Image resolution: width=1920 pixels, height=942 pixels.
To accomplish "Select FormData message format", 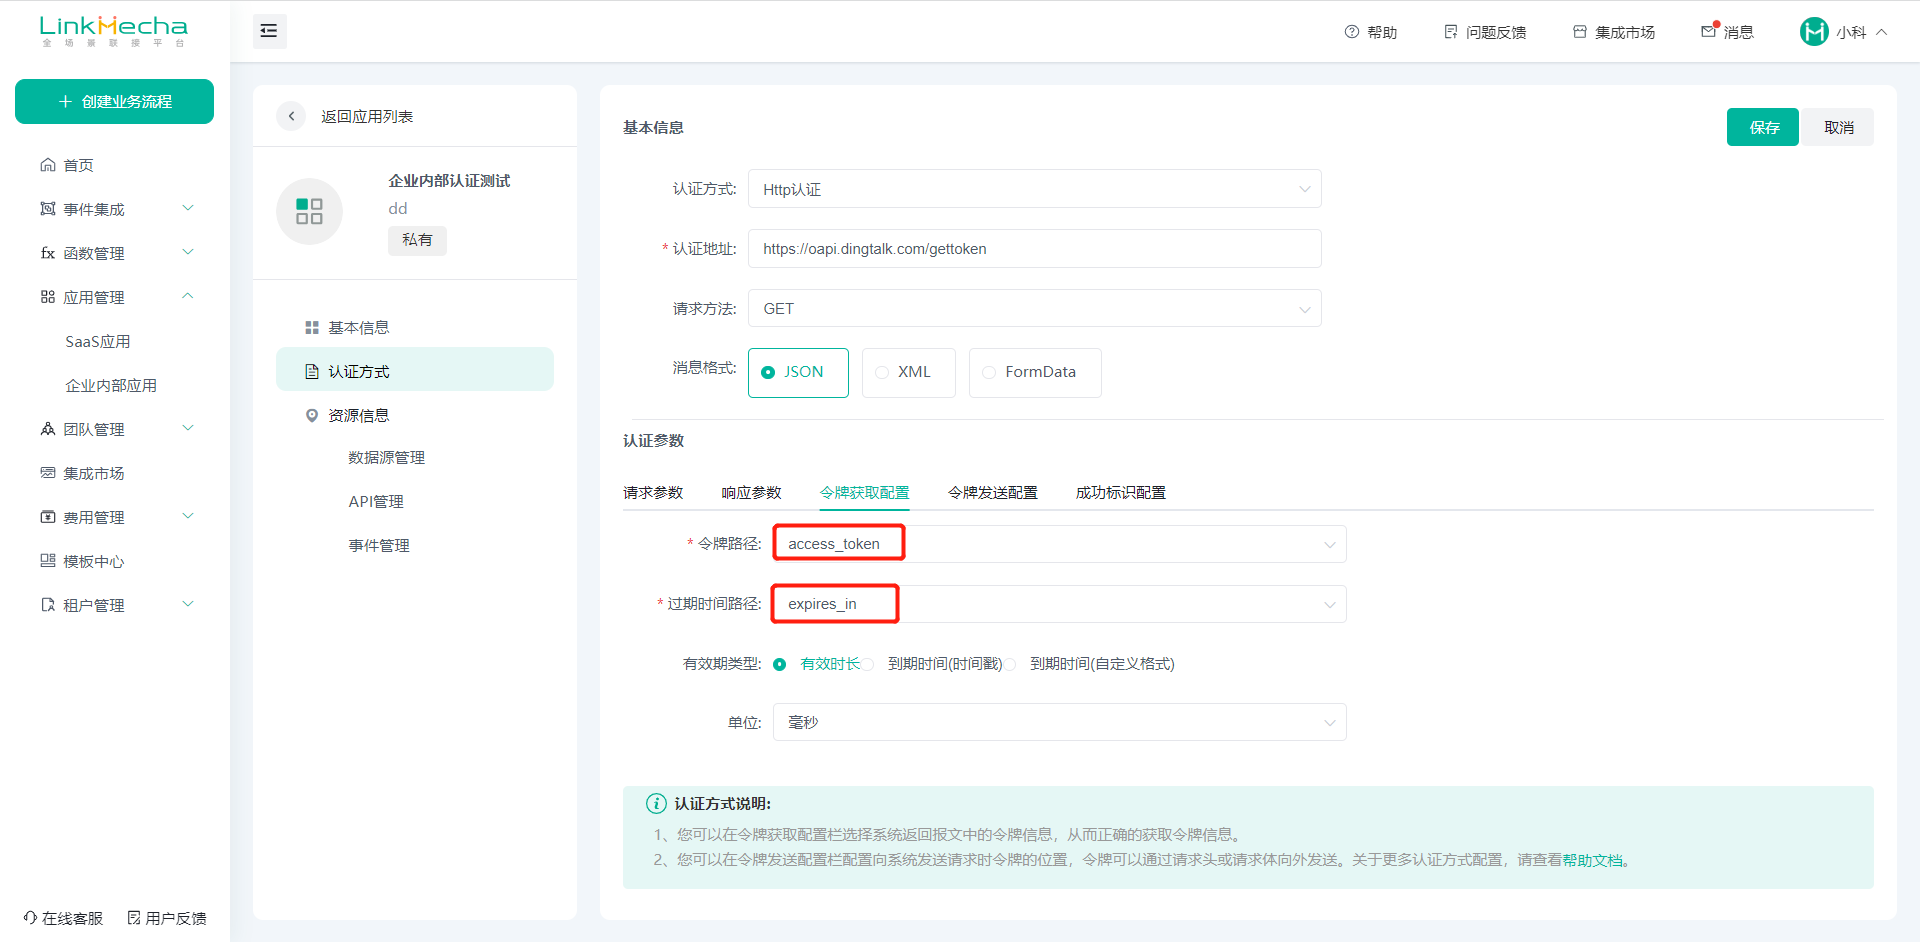I will pos(1035,372).
